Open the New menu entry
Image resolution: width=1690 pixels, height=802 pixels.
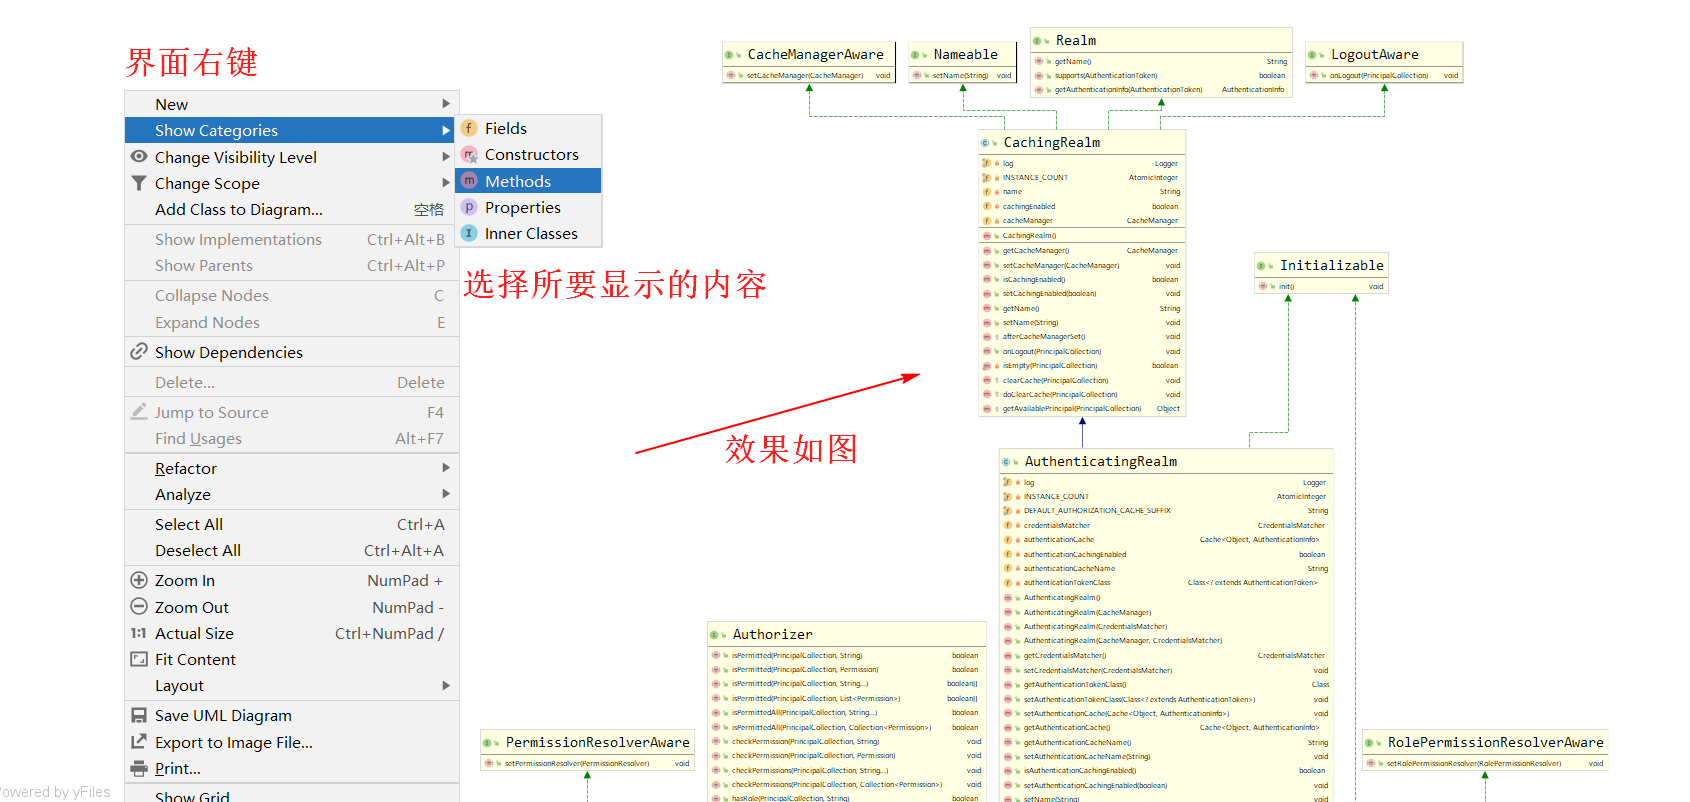tap(292, 104)
